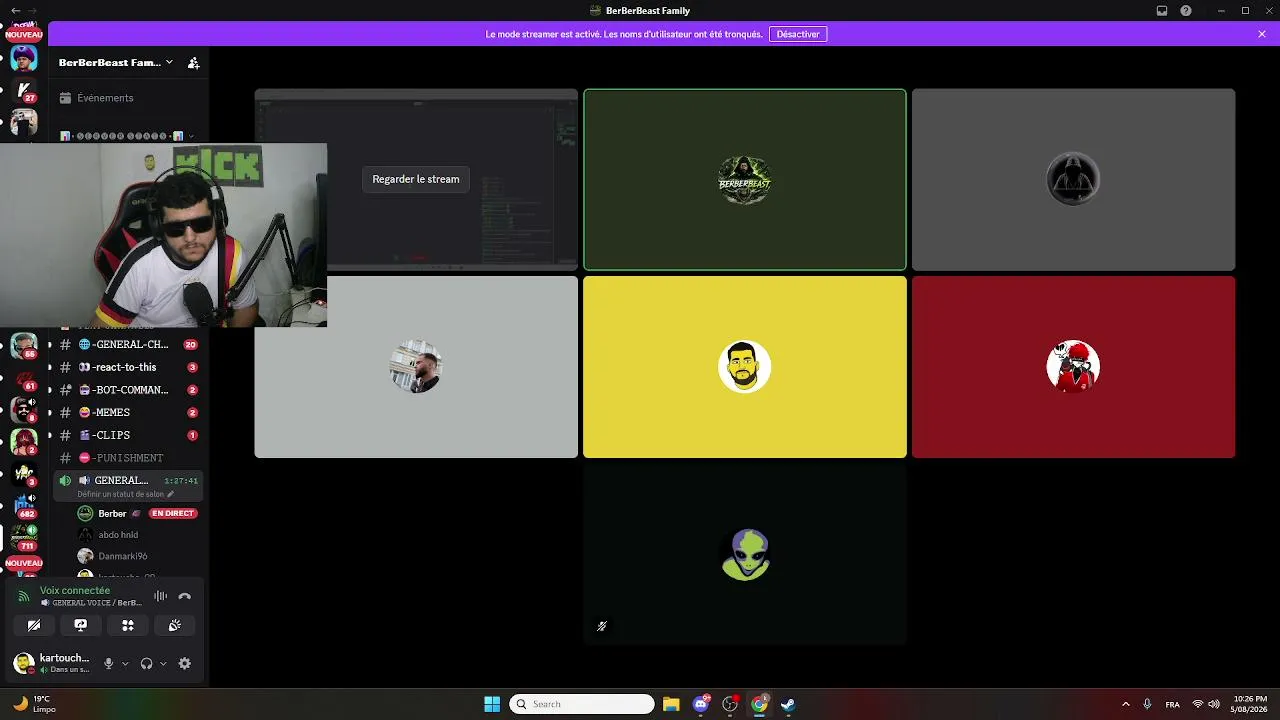Click user Berber in voice list
The image size is (1280, 720).
pos(112,513)
